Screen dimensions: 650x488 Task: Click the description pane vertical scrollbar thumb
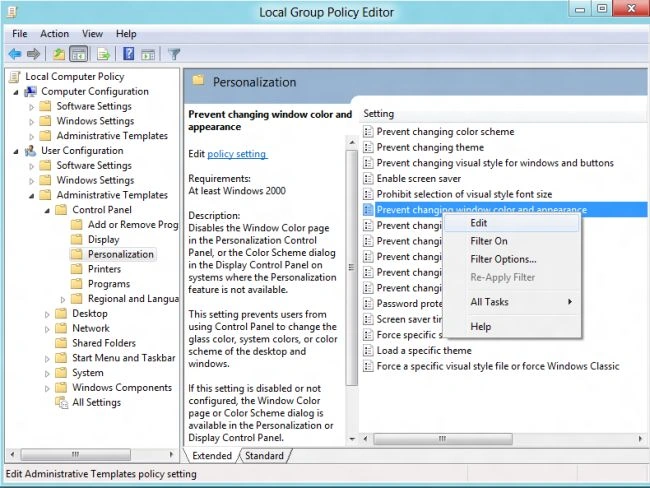pyautogui.click(x=352, y=267)
